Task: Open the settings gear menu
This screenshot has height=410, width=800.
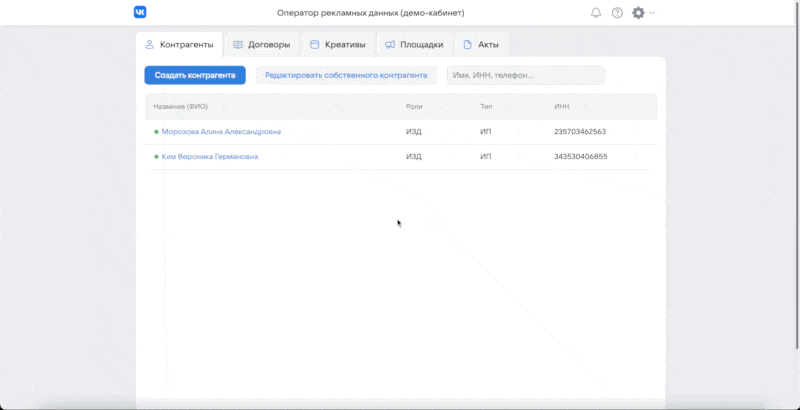Action: click(638, 13)
